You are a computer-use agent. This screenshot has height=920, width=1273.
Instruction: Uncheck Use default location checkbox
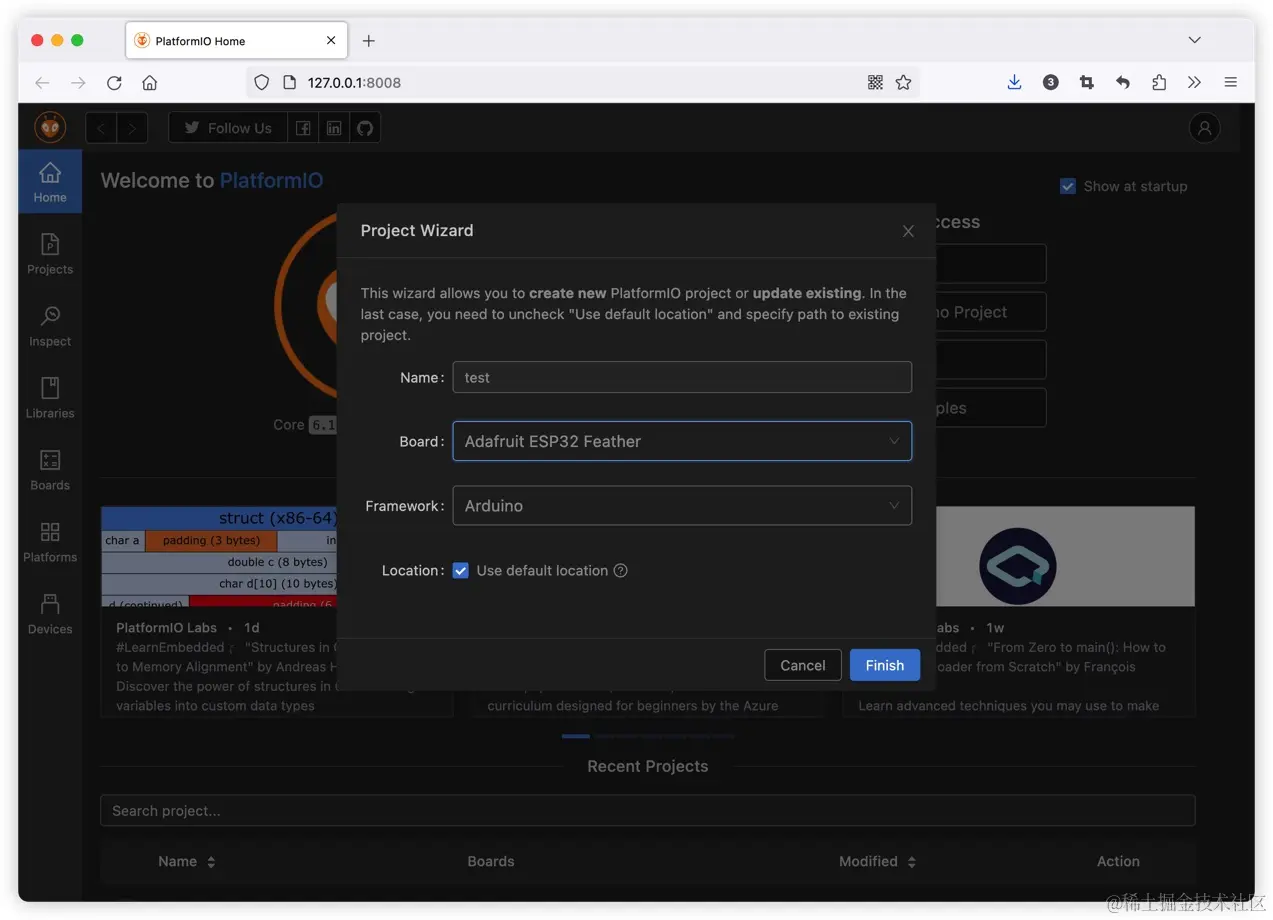(x=461, y=570)
